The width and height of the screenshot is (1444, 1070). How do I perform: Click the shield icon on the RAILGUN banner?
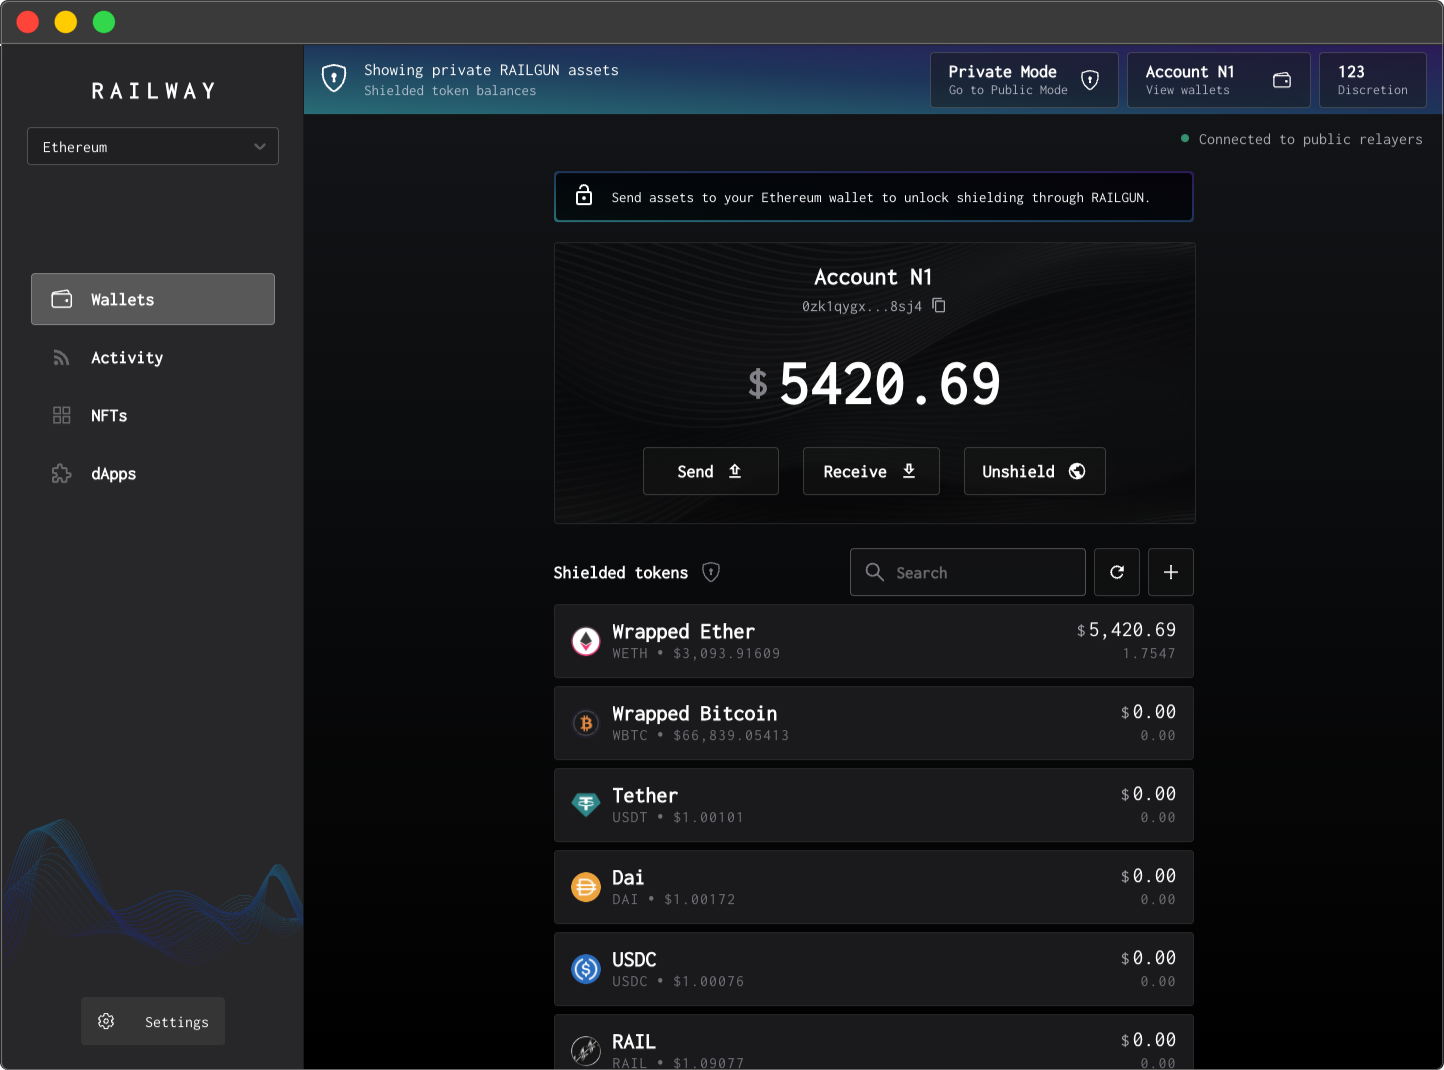click(334, 77)
